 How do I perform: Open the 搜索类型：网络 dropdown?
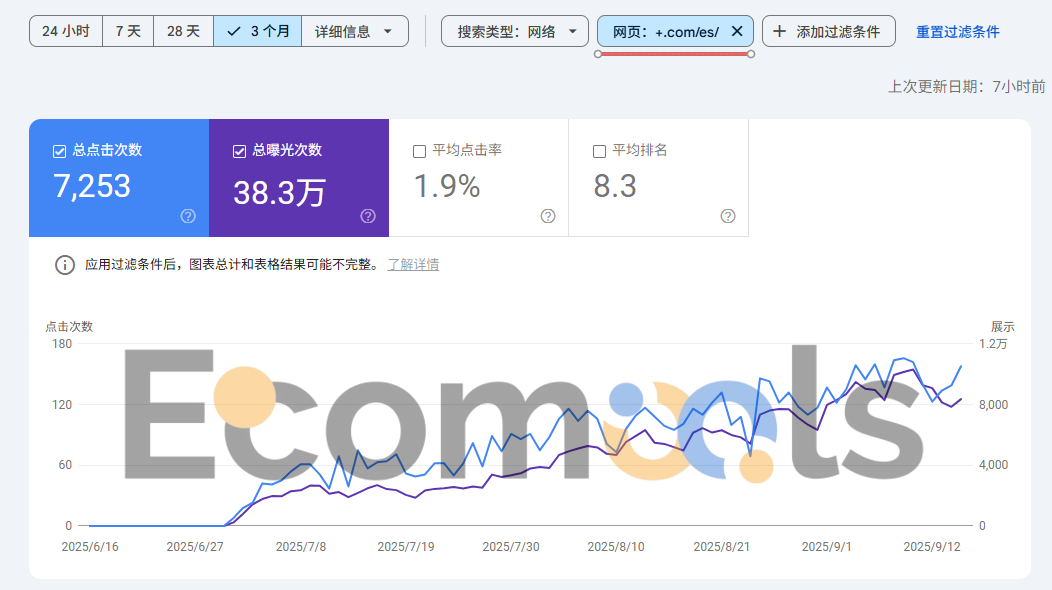515,31
